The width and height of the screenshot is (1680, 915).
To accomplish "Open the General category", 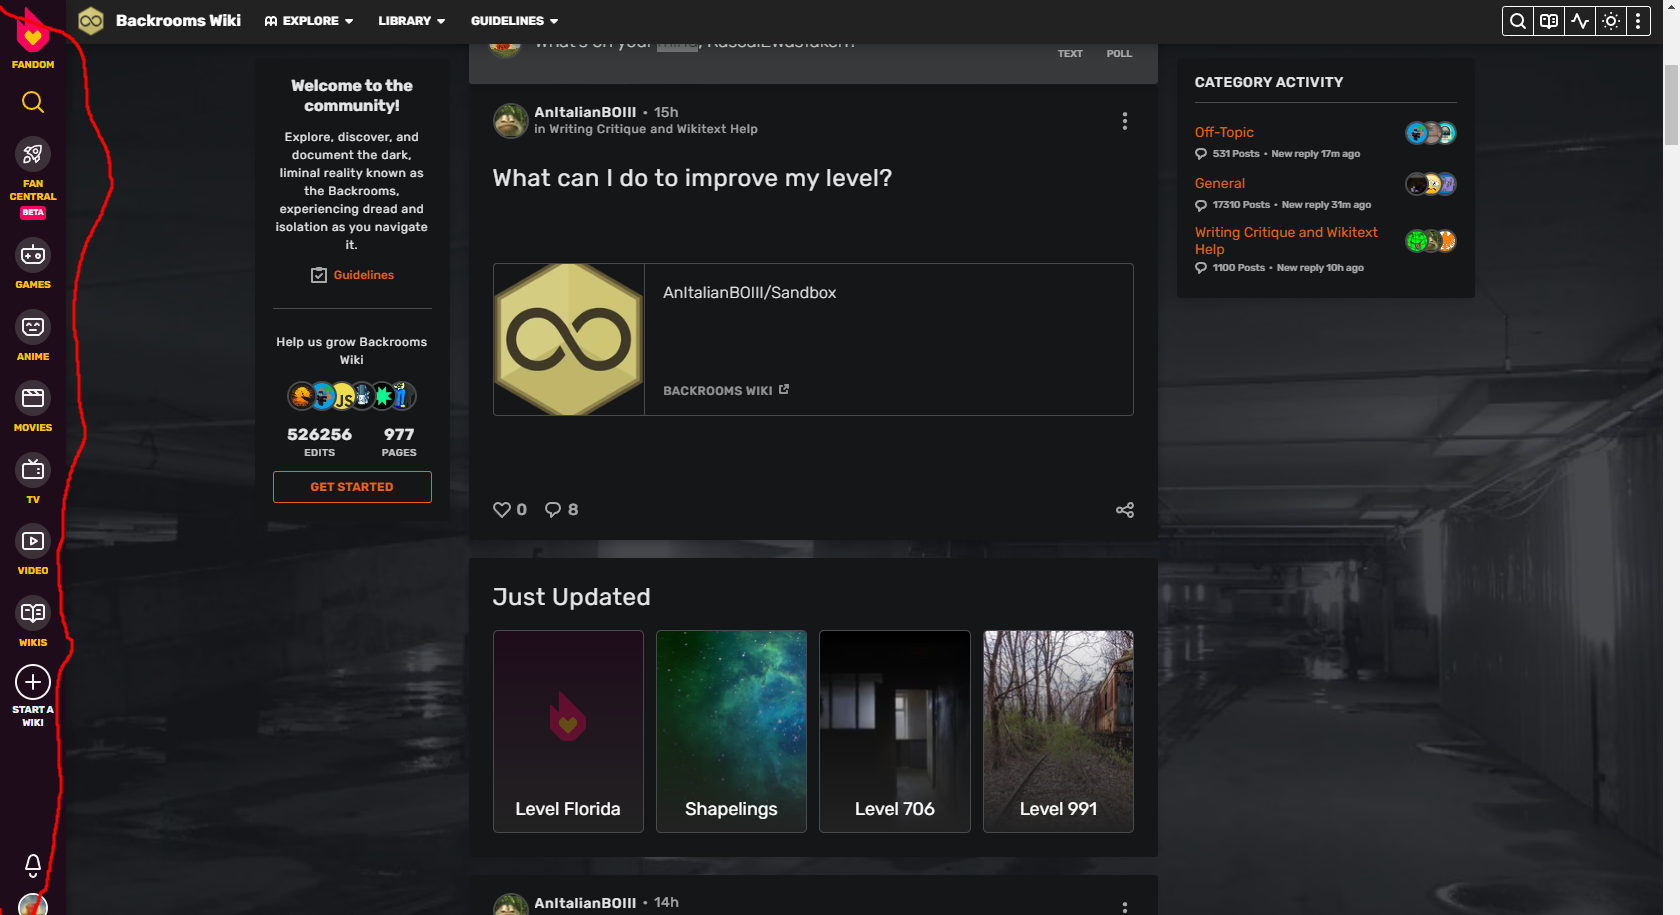I will [1220, 183].
